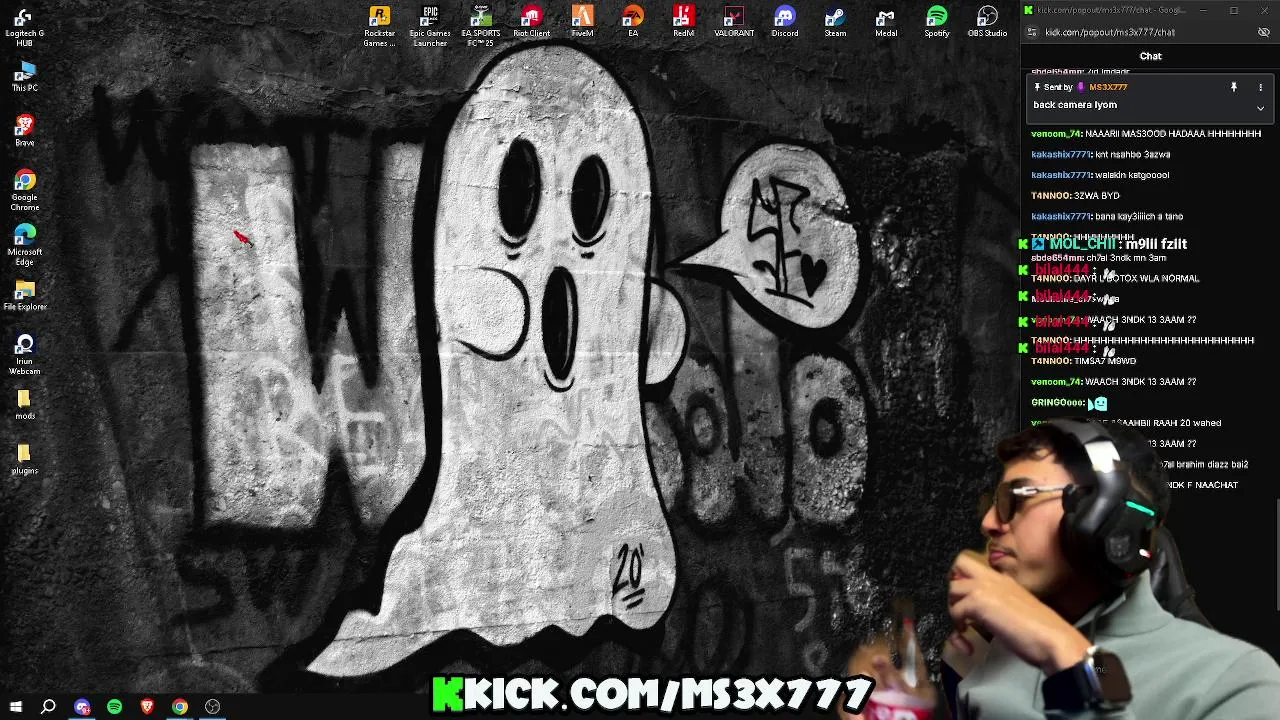Switch to Chrome in the taskbar

[180, 707]
